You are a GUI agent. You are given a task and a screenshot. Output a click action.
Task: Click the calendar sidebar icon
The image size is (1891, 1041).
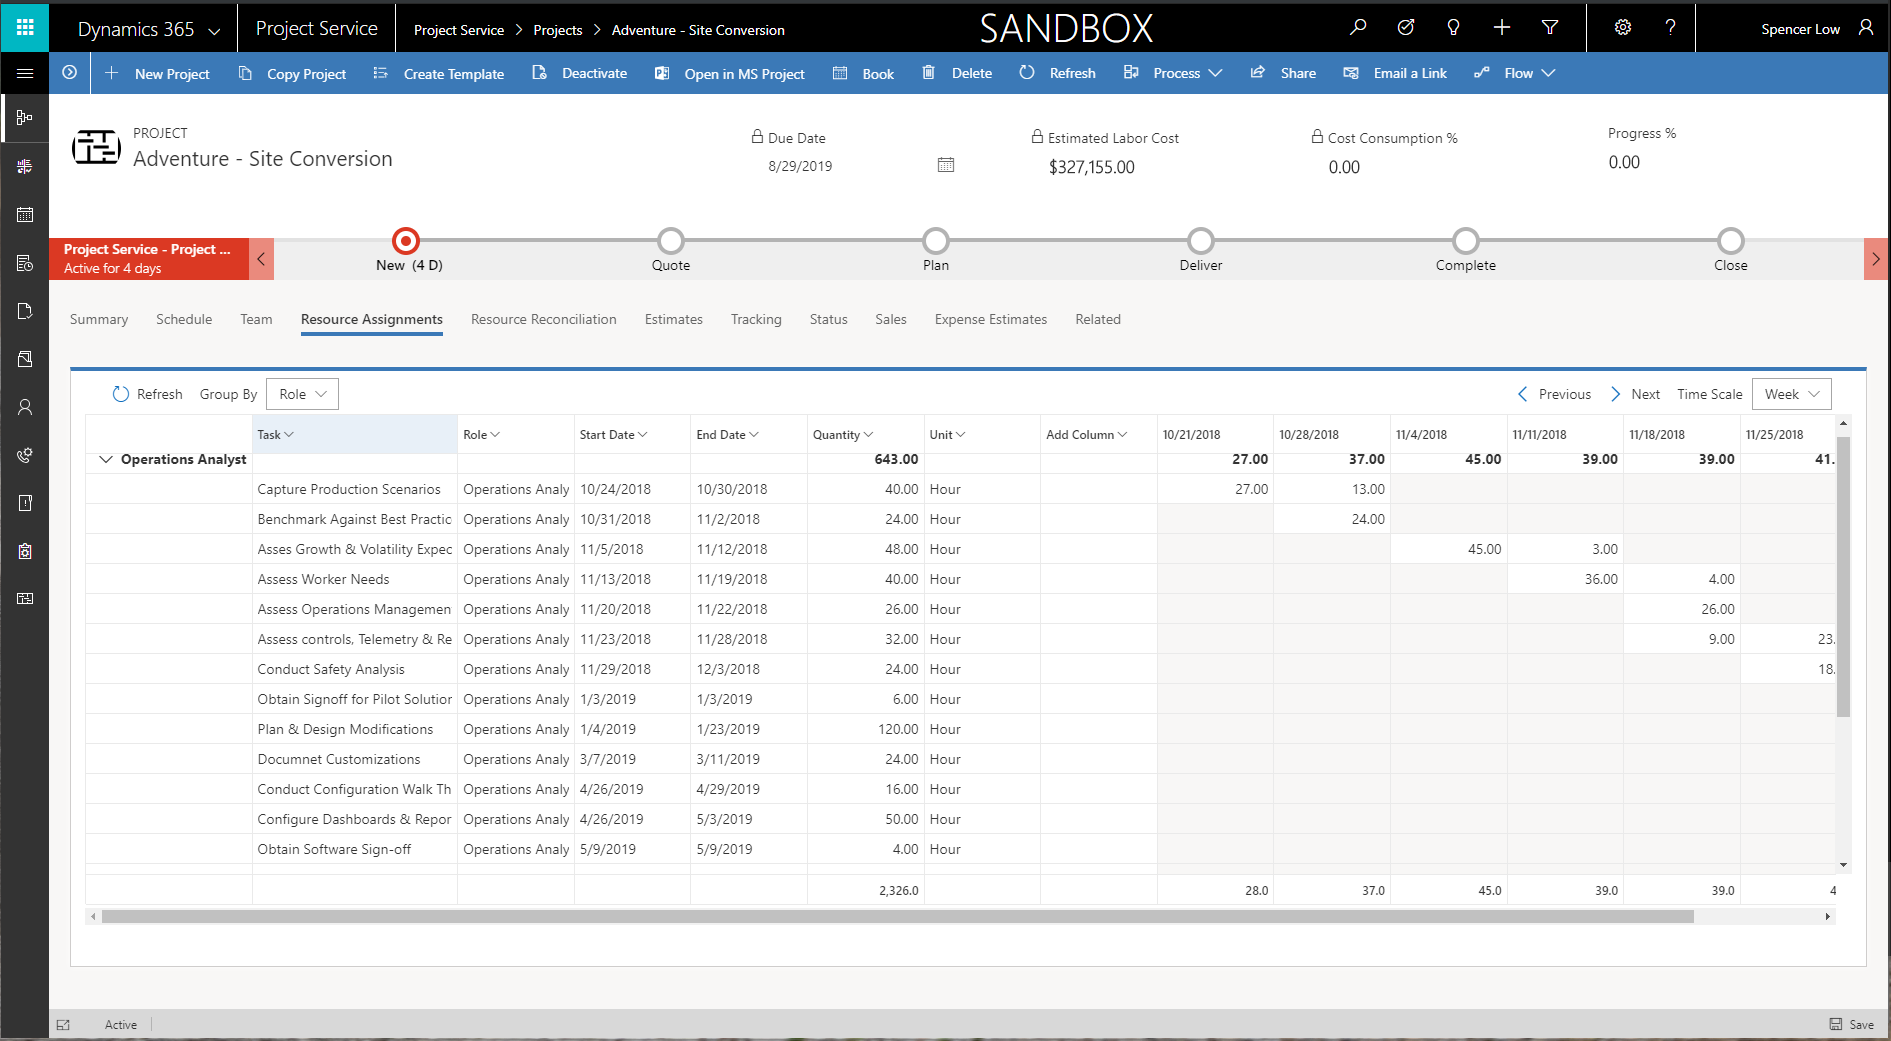(x=25, y=214)
